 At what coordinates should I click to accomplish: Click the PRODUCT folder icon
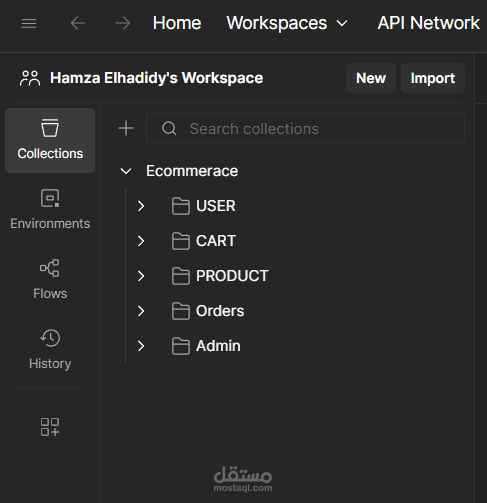click(x=181, y=276)
